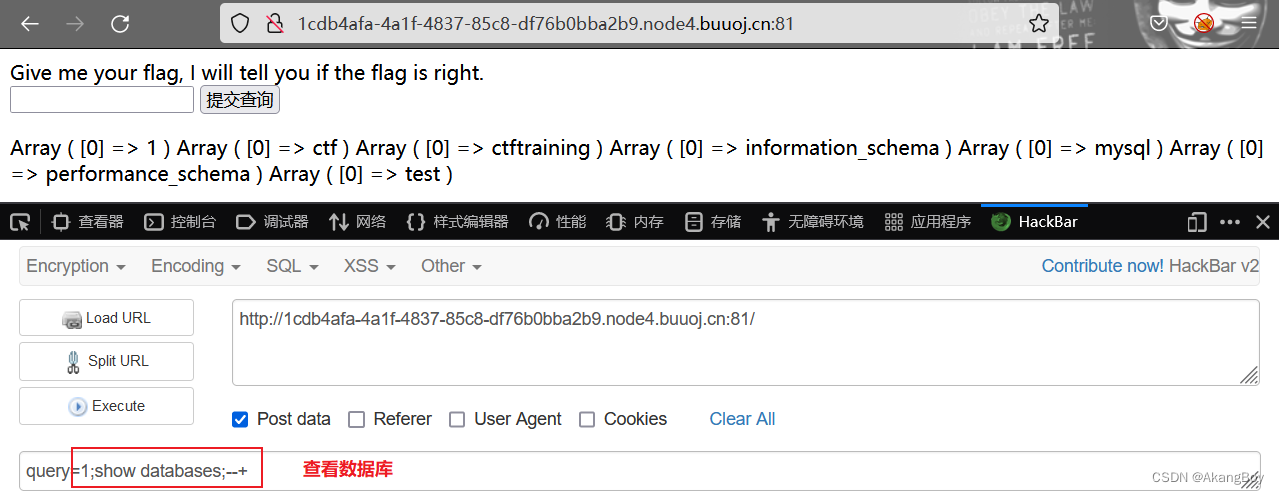Screen dimensions: 1279x494
Task: Click the flag input field on the page
Action: point(102,100)
